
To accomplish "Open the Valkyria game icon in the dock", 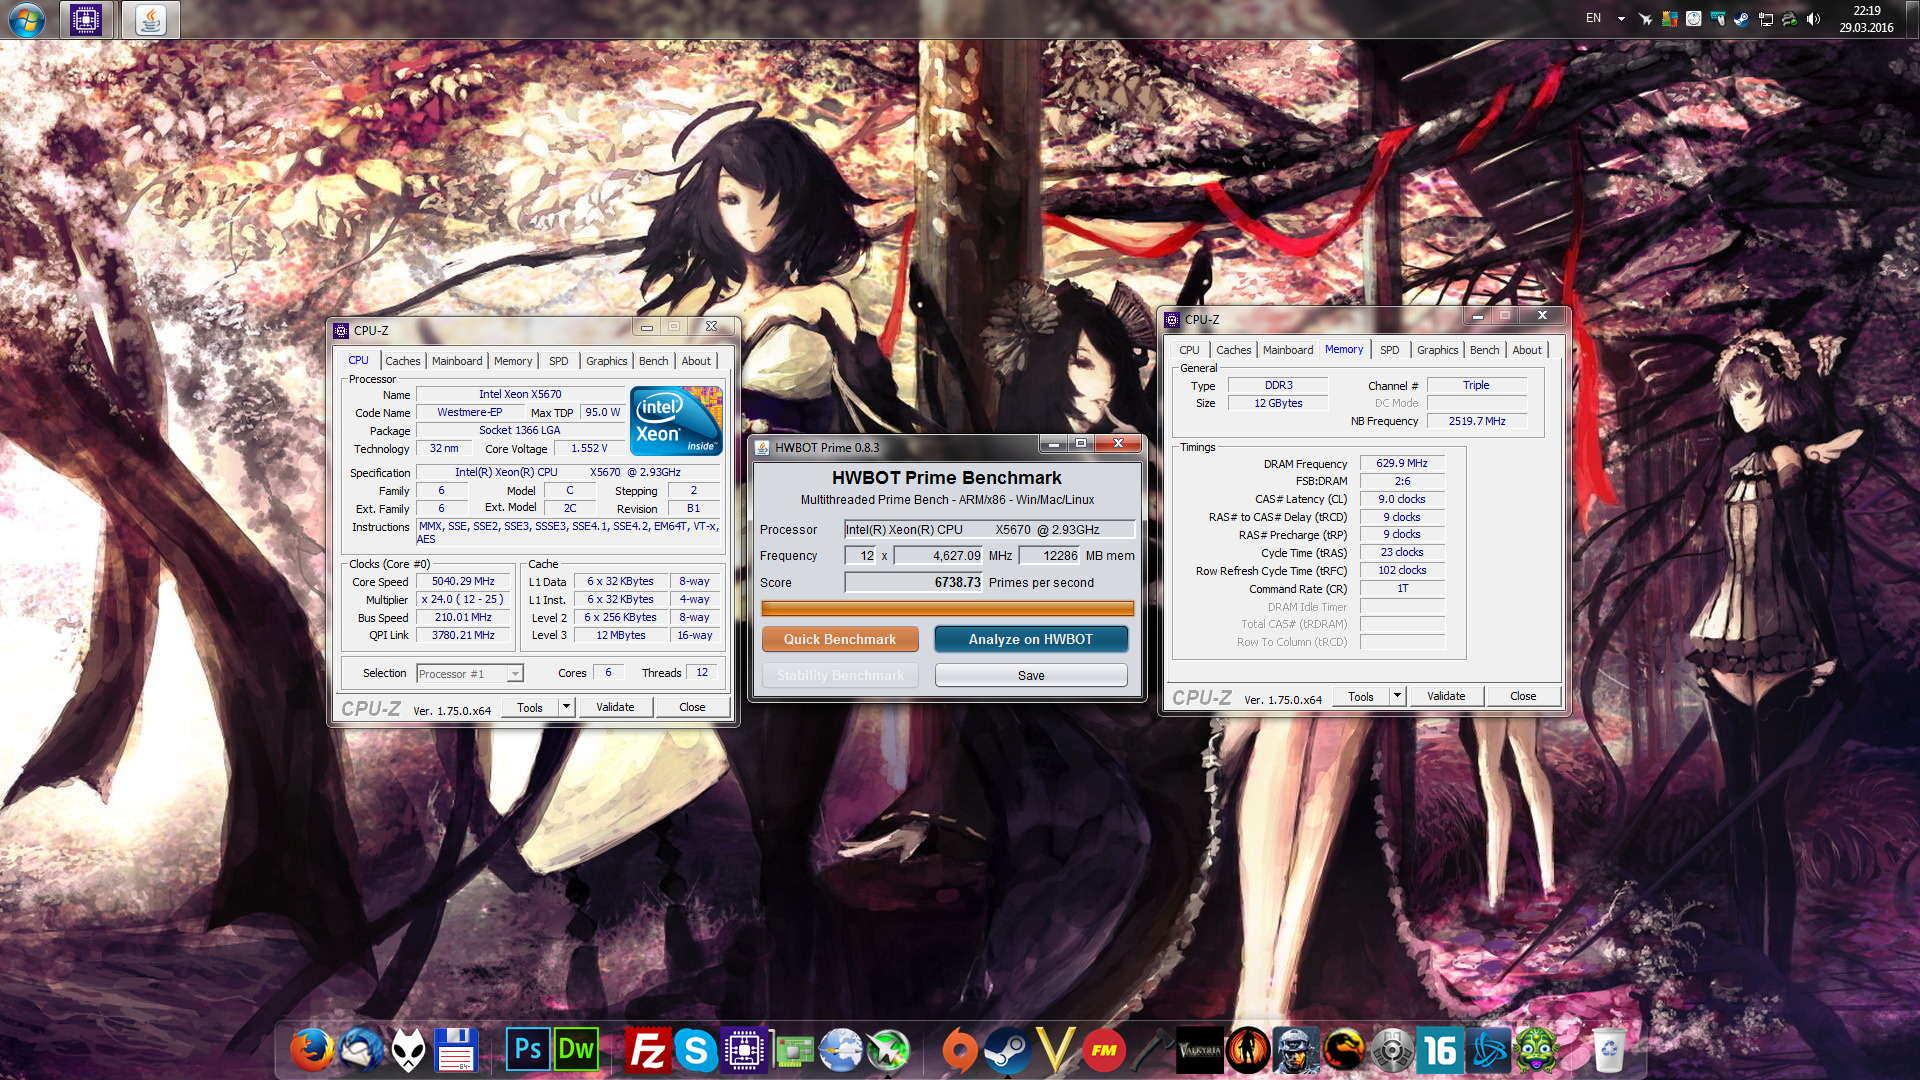I will pyautogui.click(x=1200, y=1050).
